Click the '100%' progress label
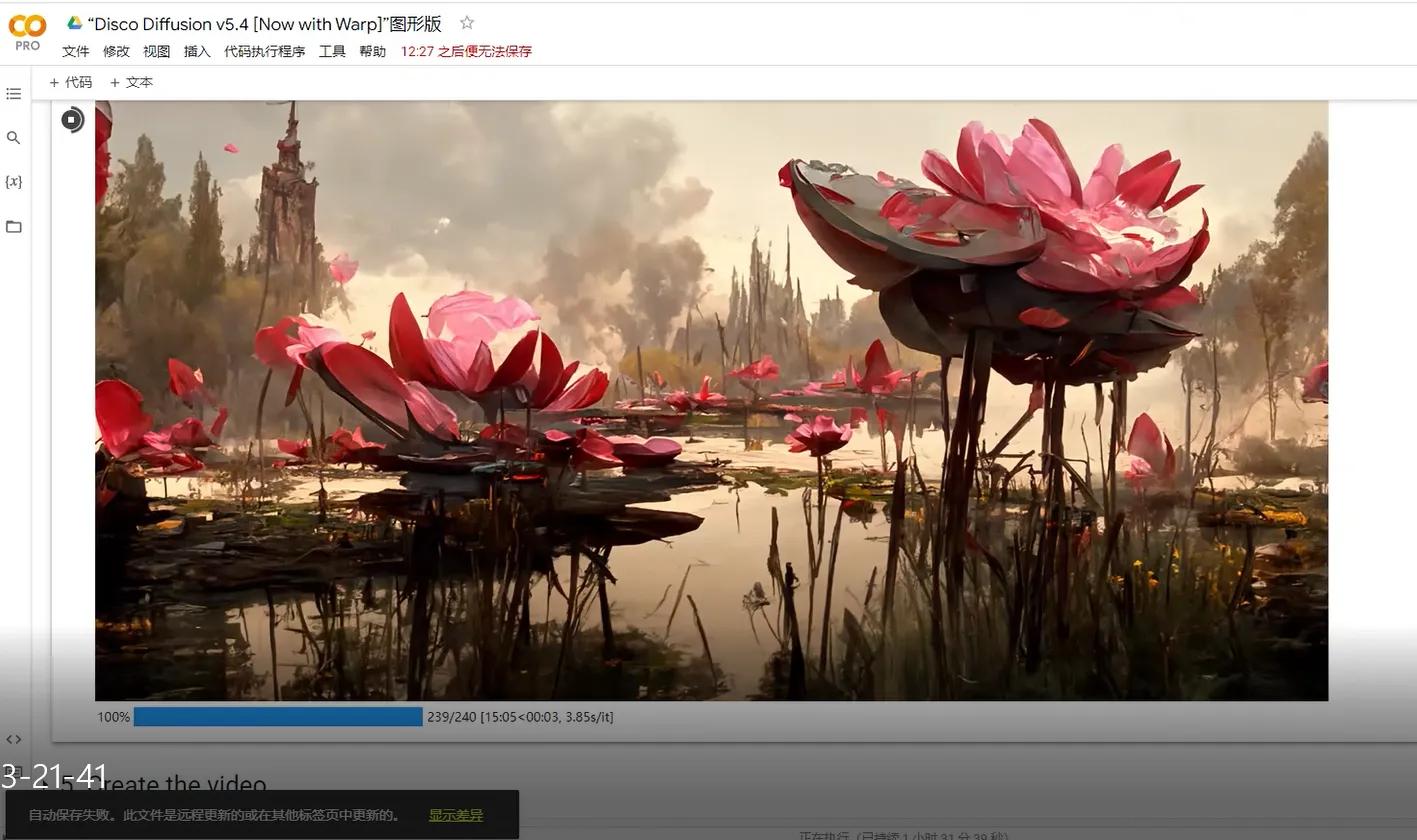 pyautogui.click(x=113, y=717)
